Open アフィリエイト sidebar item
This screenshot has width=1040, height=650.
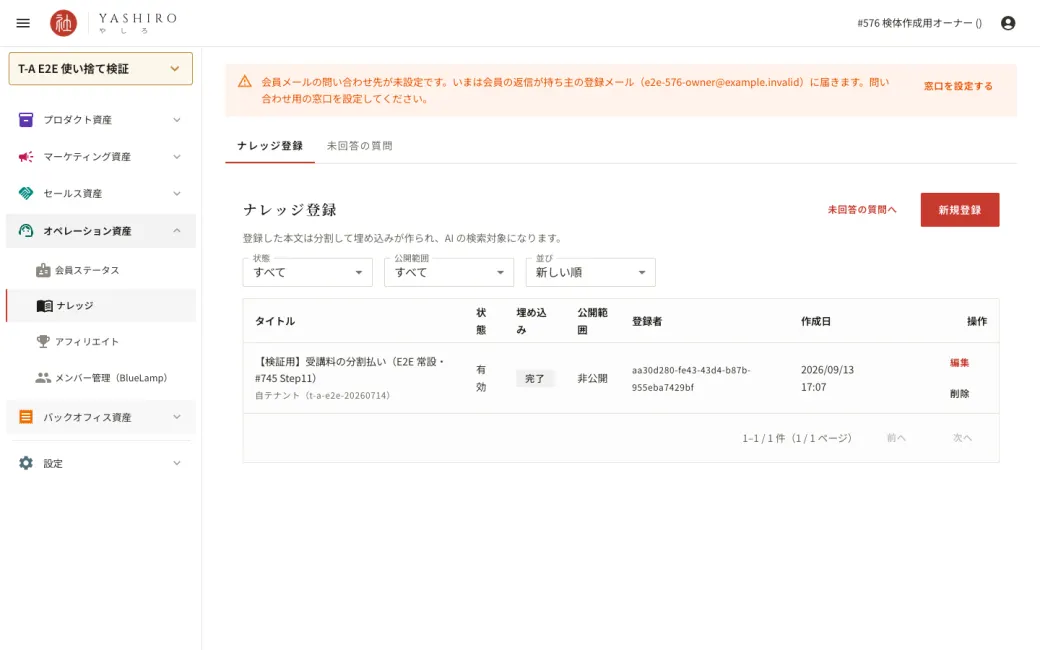pyautogui.click(x=101, y=342)
